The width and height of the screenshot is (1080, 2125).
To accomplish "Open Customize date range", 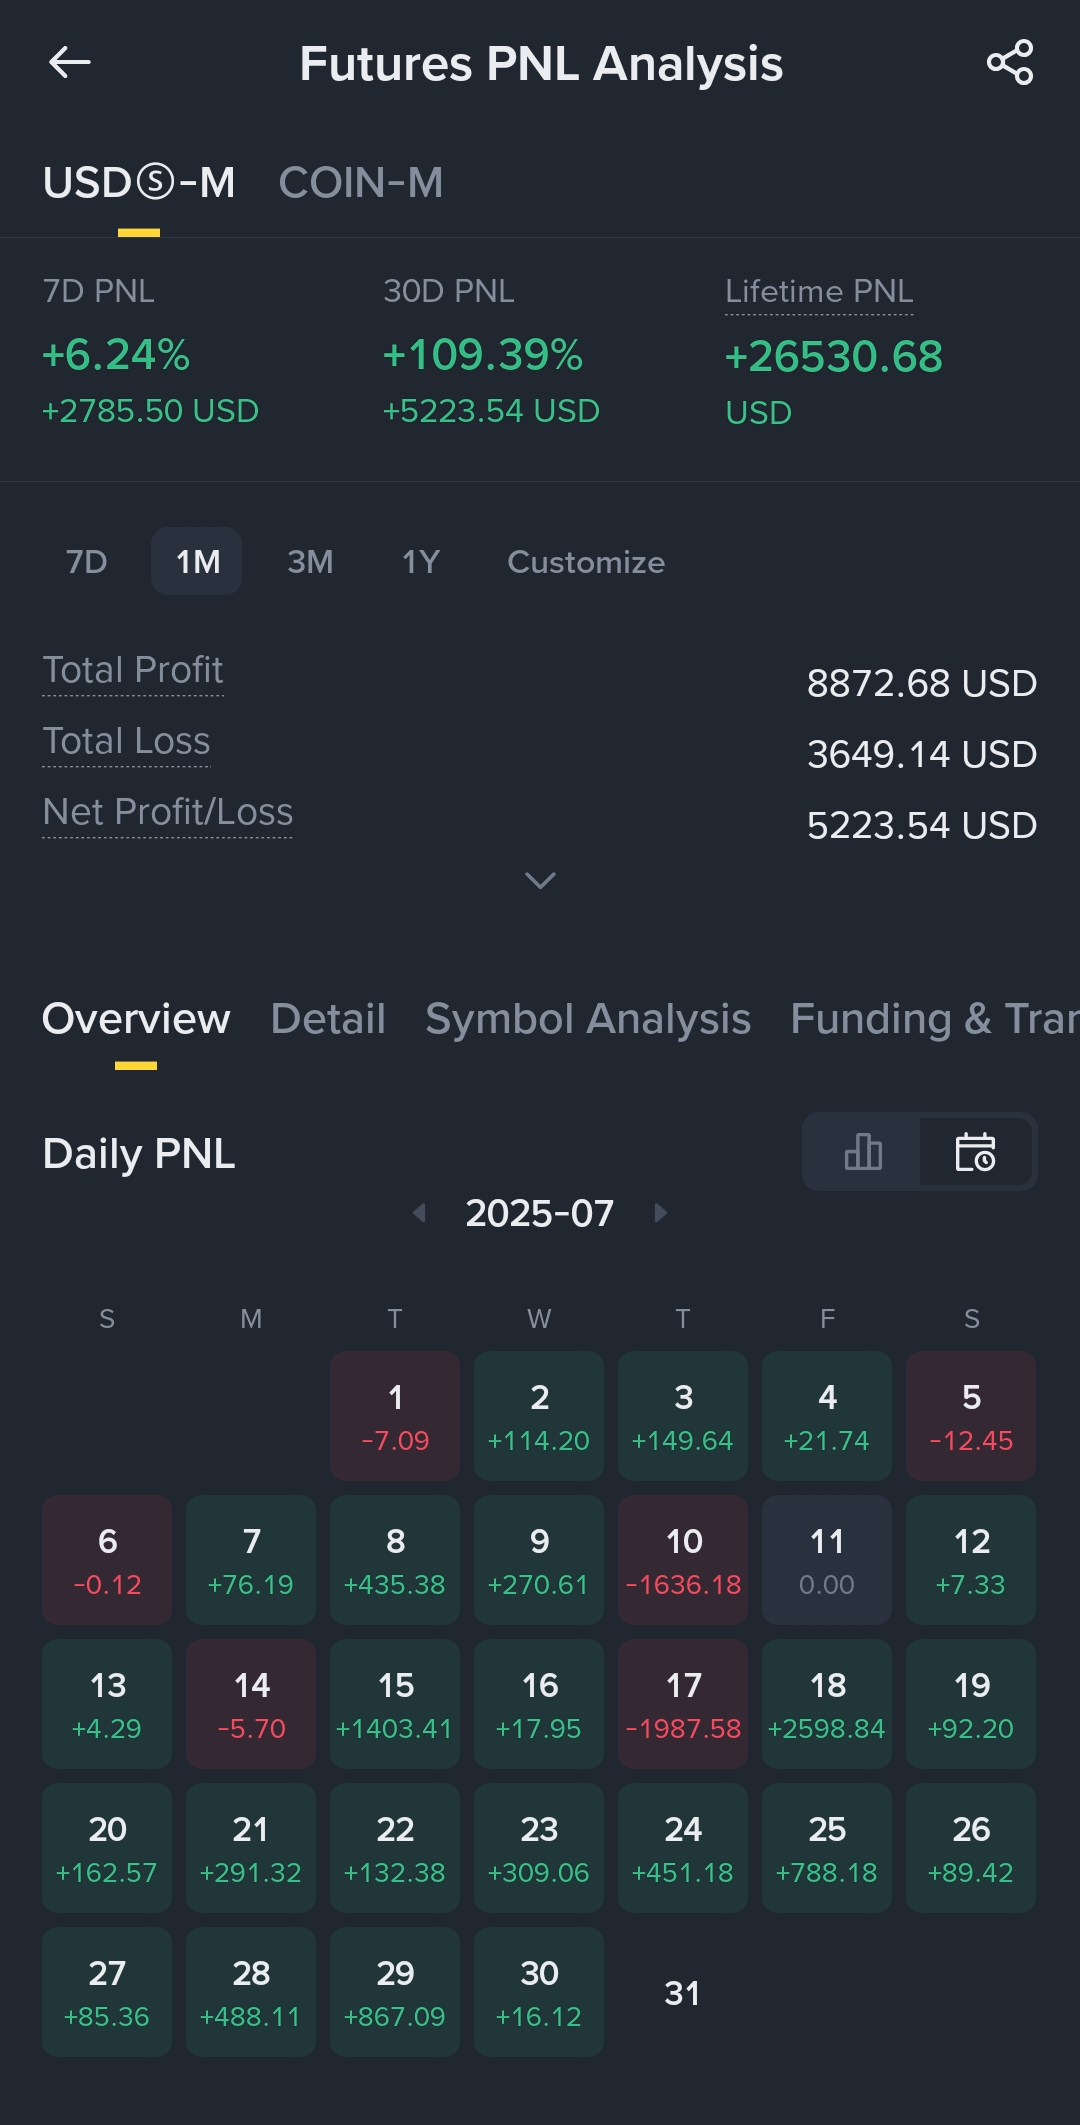I will [x=586, y=562].
